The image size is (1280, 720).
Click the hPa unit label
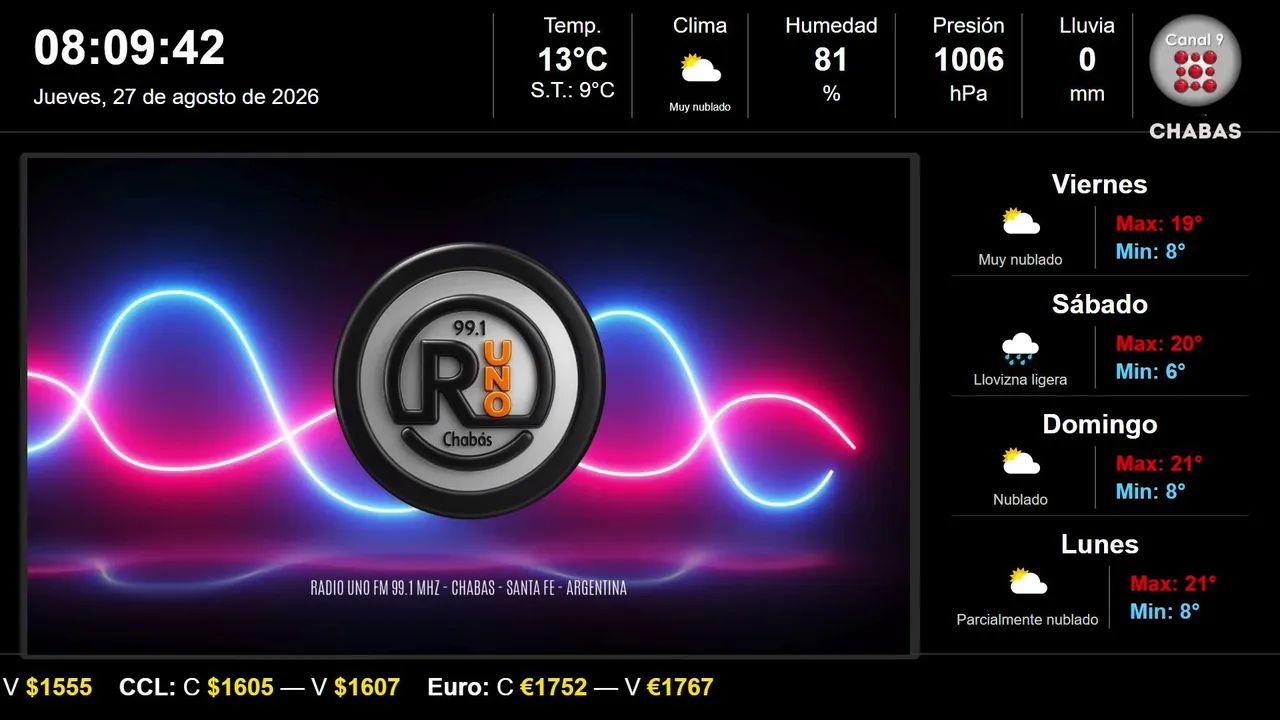click(x=968, y=94)
